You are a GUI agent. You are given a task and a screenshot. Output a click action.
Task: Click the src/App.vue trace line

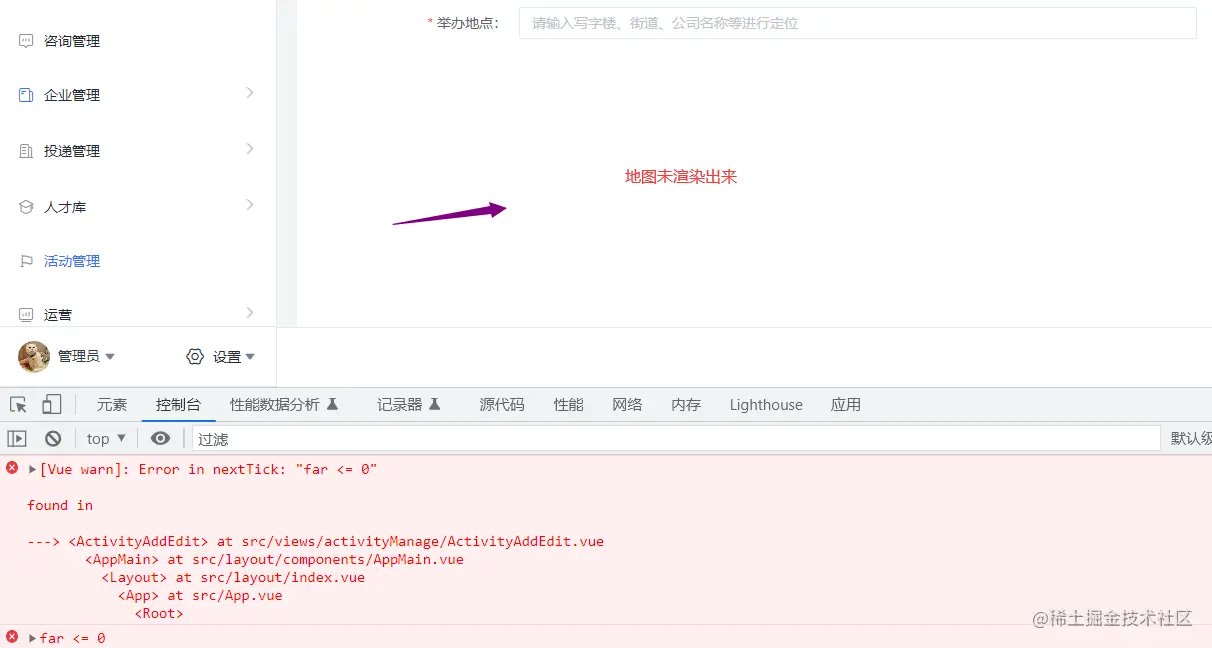coord(200,595)
